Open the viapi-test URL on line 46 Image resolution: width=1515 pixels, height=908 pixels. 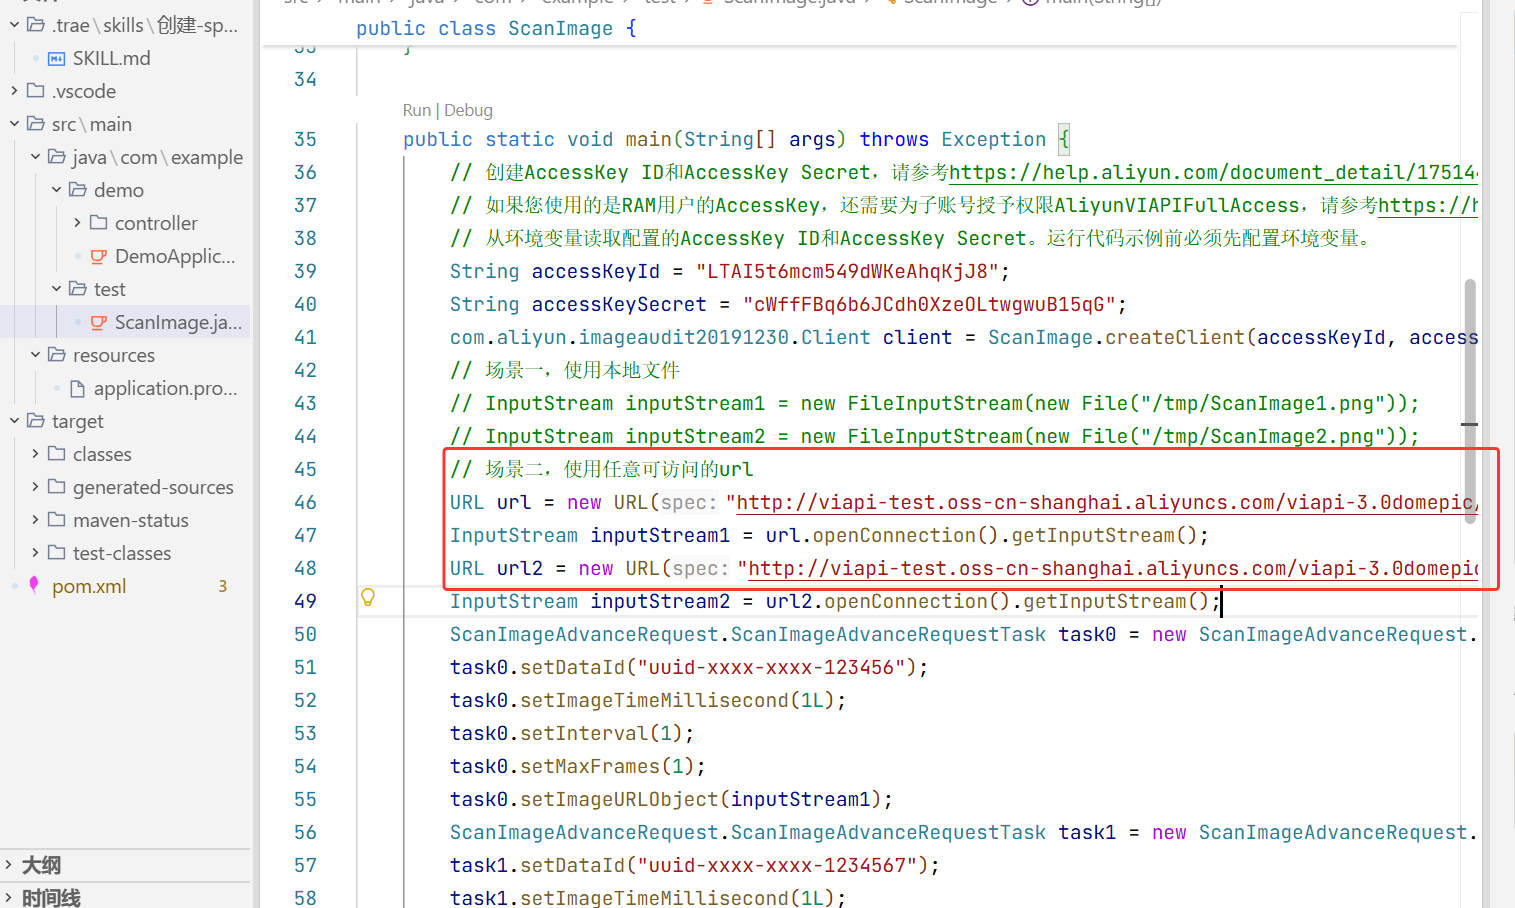[1106, 502]
